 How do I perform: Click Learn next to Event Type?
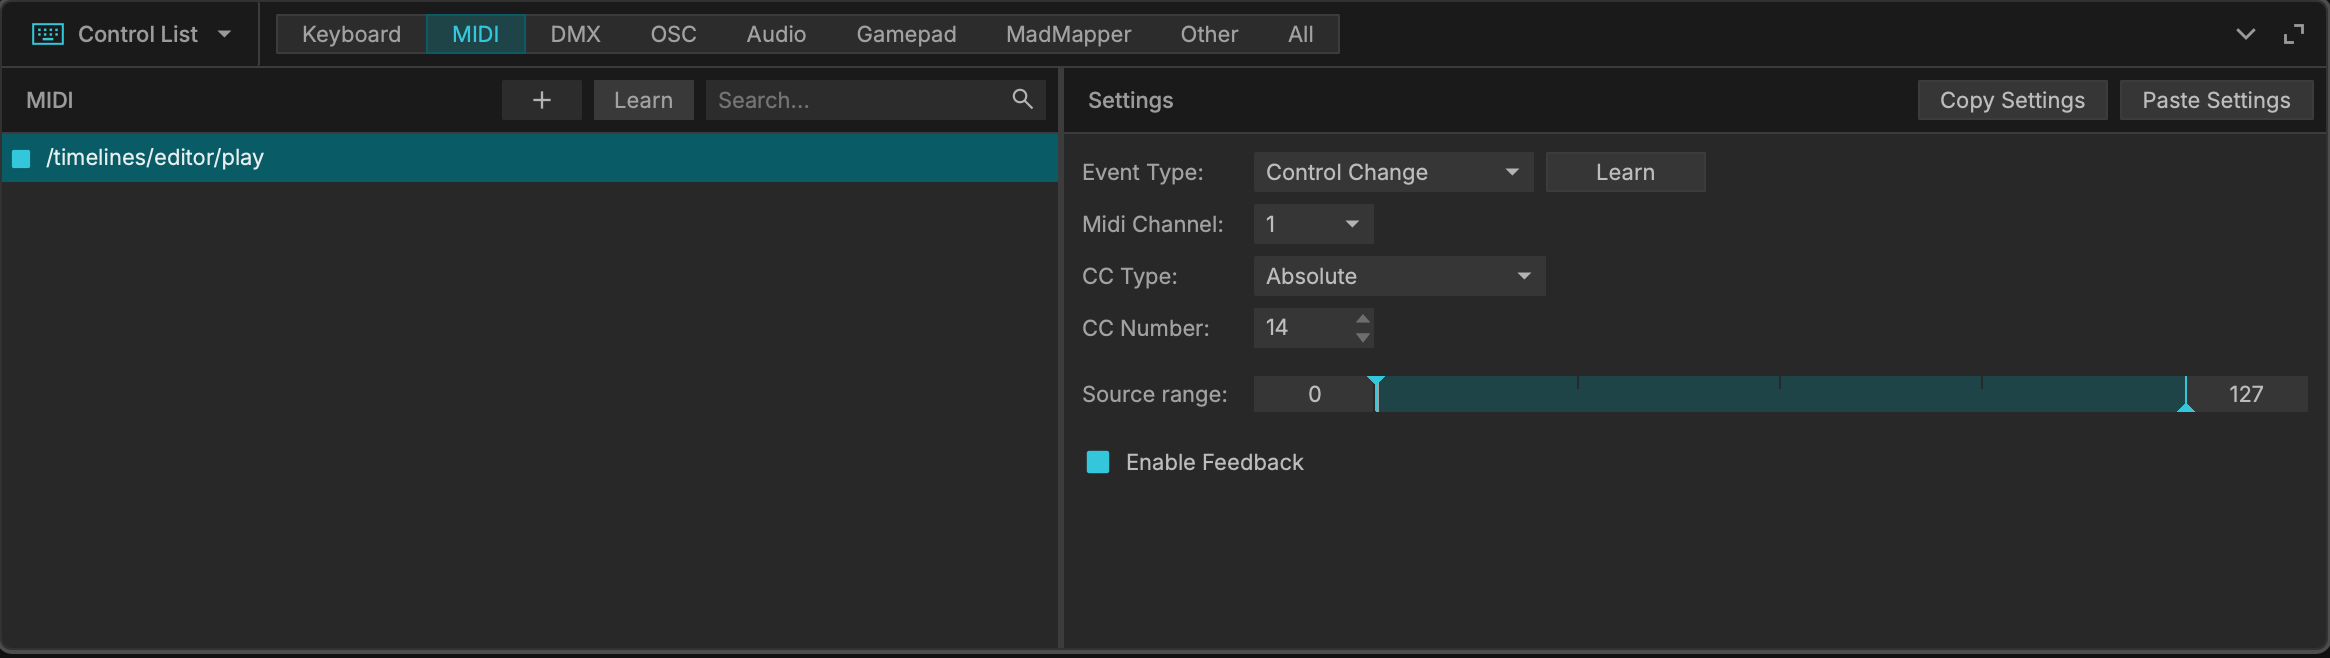point(1625,172)
